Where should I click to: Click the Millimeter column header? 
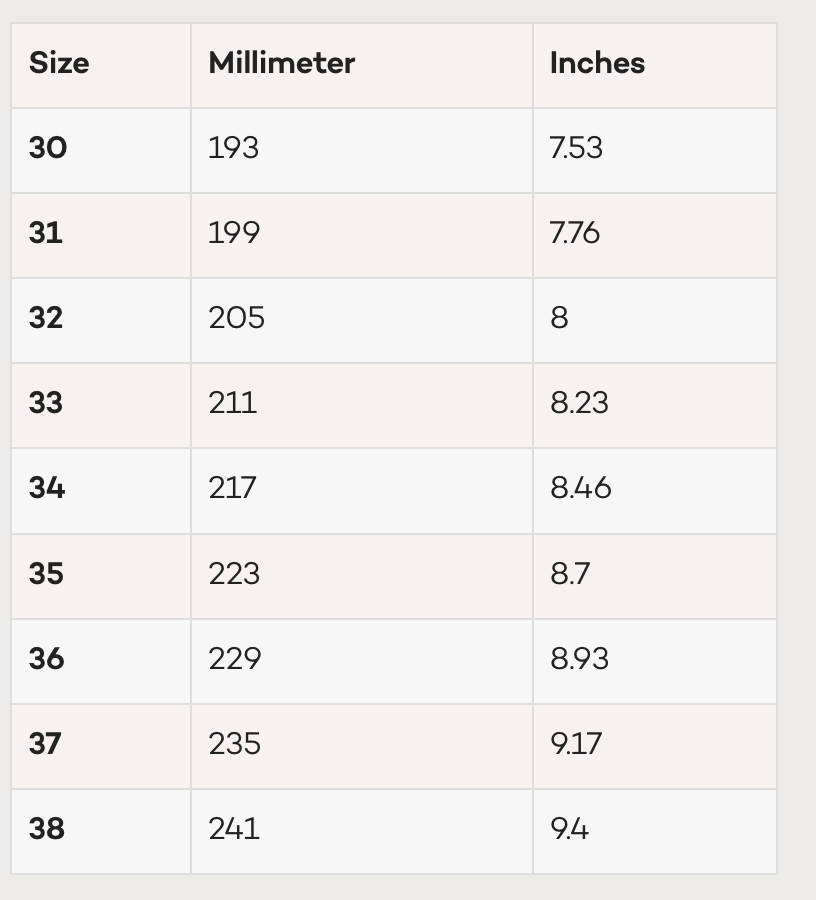click(281, 63)
